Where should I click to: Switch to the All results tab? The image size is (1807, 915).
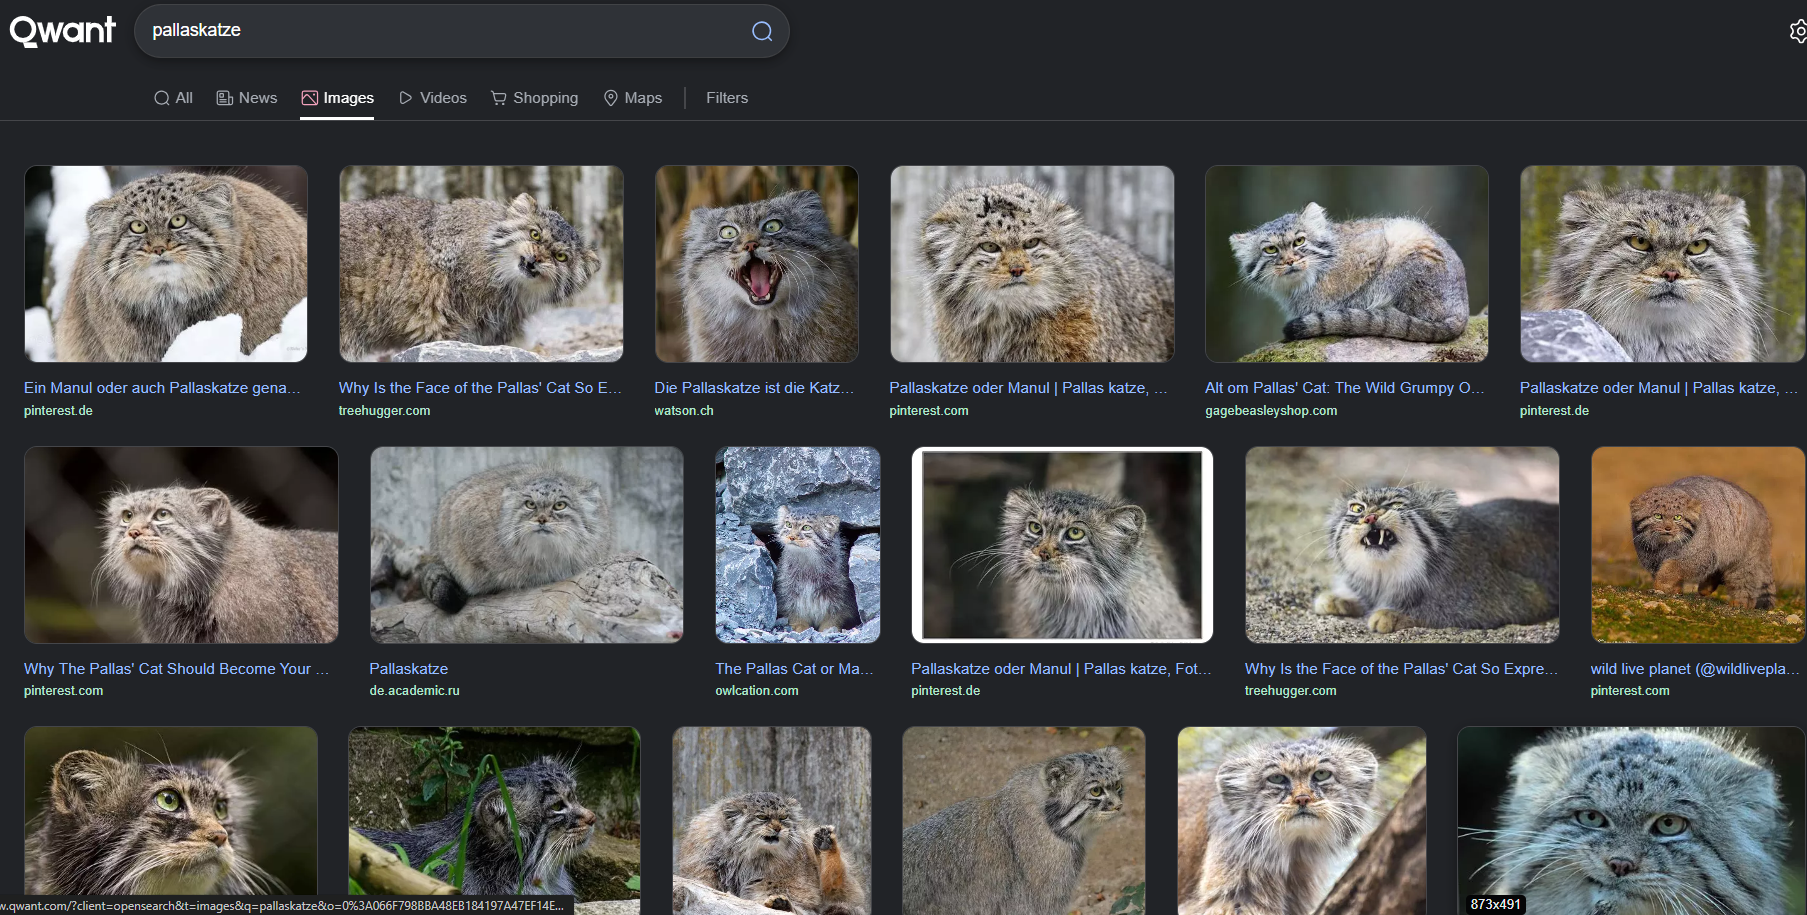tap(173, 98)
